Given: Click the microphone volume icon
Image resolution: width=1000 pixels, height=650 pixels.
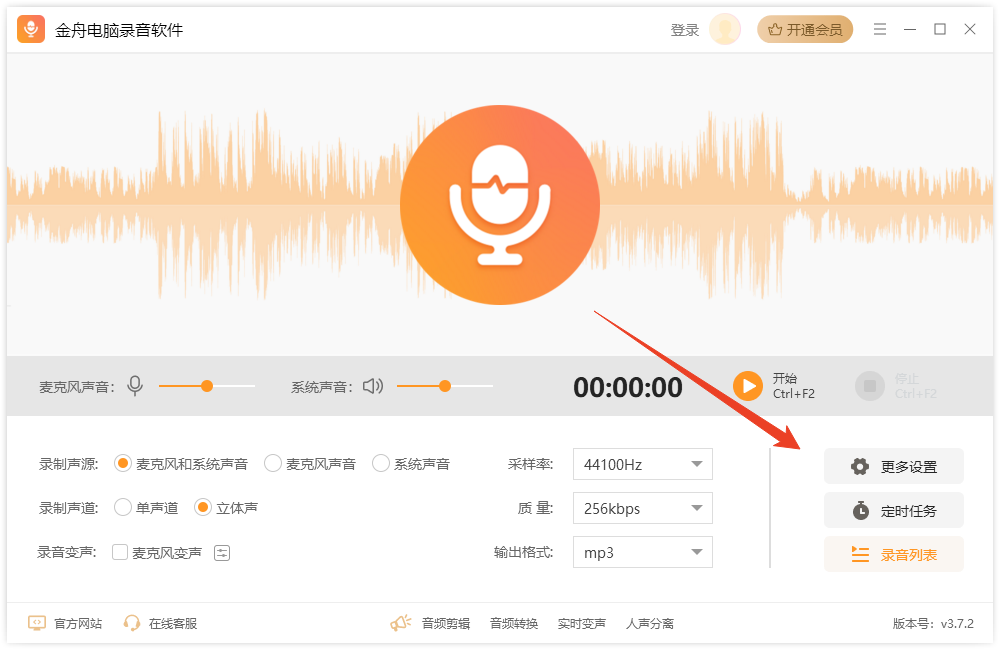Looking at the screenshot, I should 135,385.
